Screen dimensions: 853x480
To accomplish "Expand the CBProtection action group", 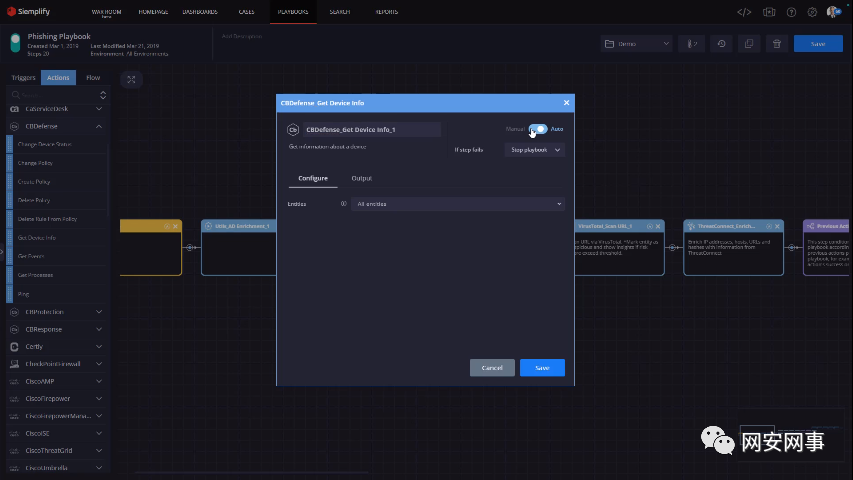I will (x=99, y=312).
